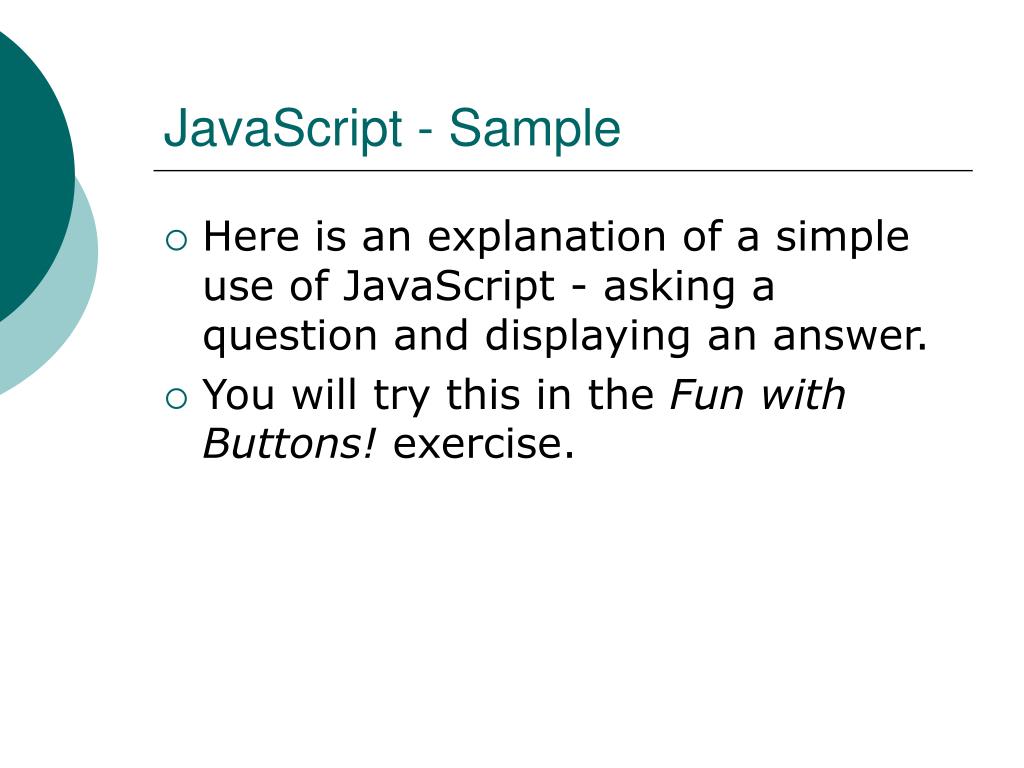
Task: Click the italic text "Fun with"
Action: tap(757, 396)
